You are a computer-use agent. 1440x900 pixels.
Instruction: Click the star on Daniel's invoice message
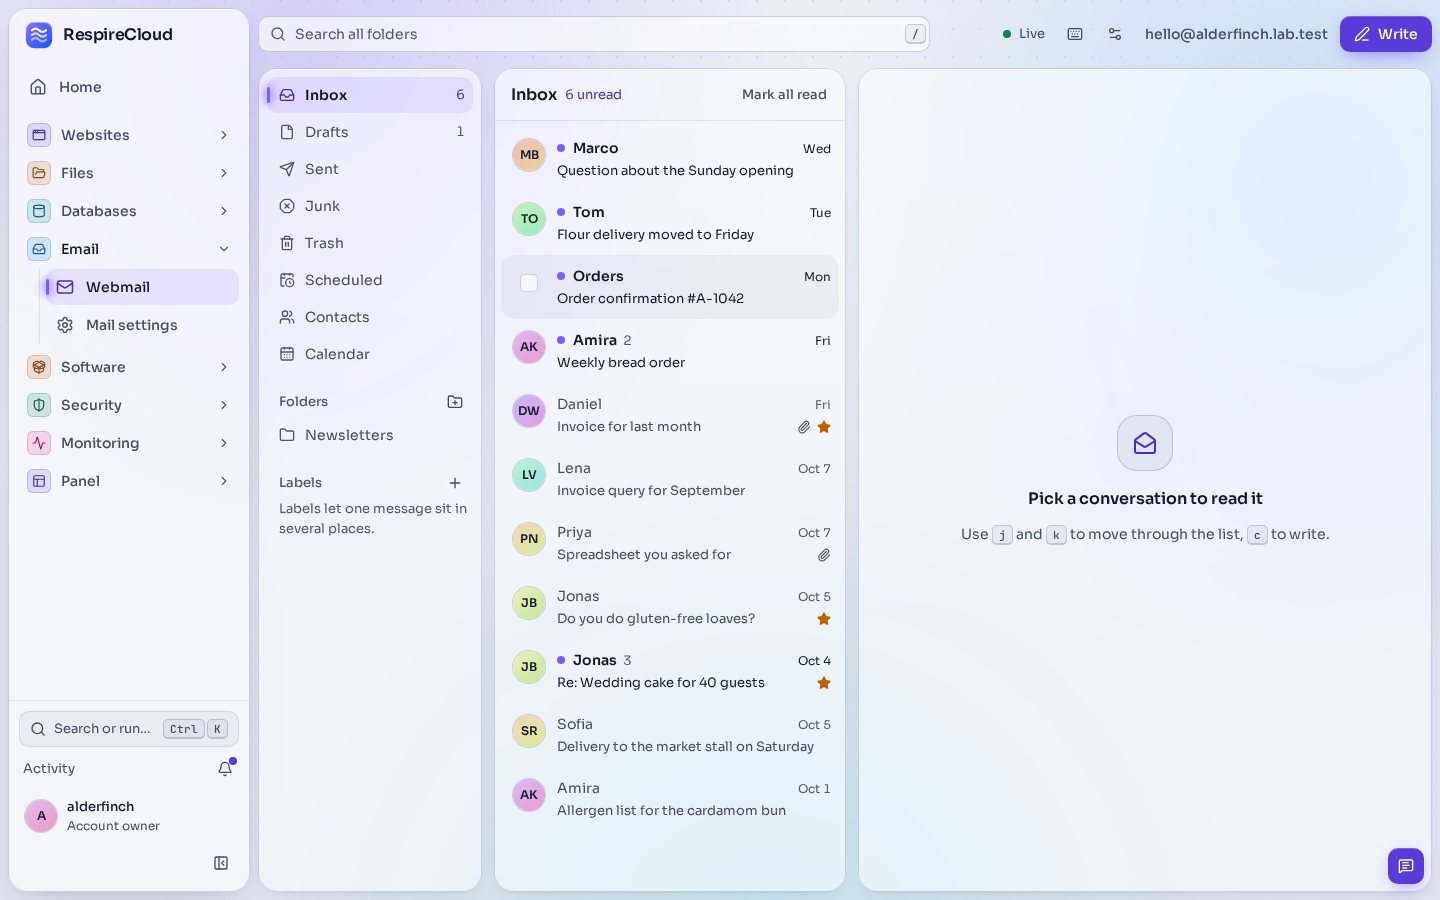coord(824,427)
